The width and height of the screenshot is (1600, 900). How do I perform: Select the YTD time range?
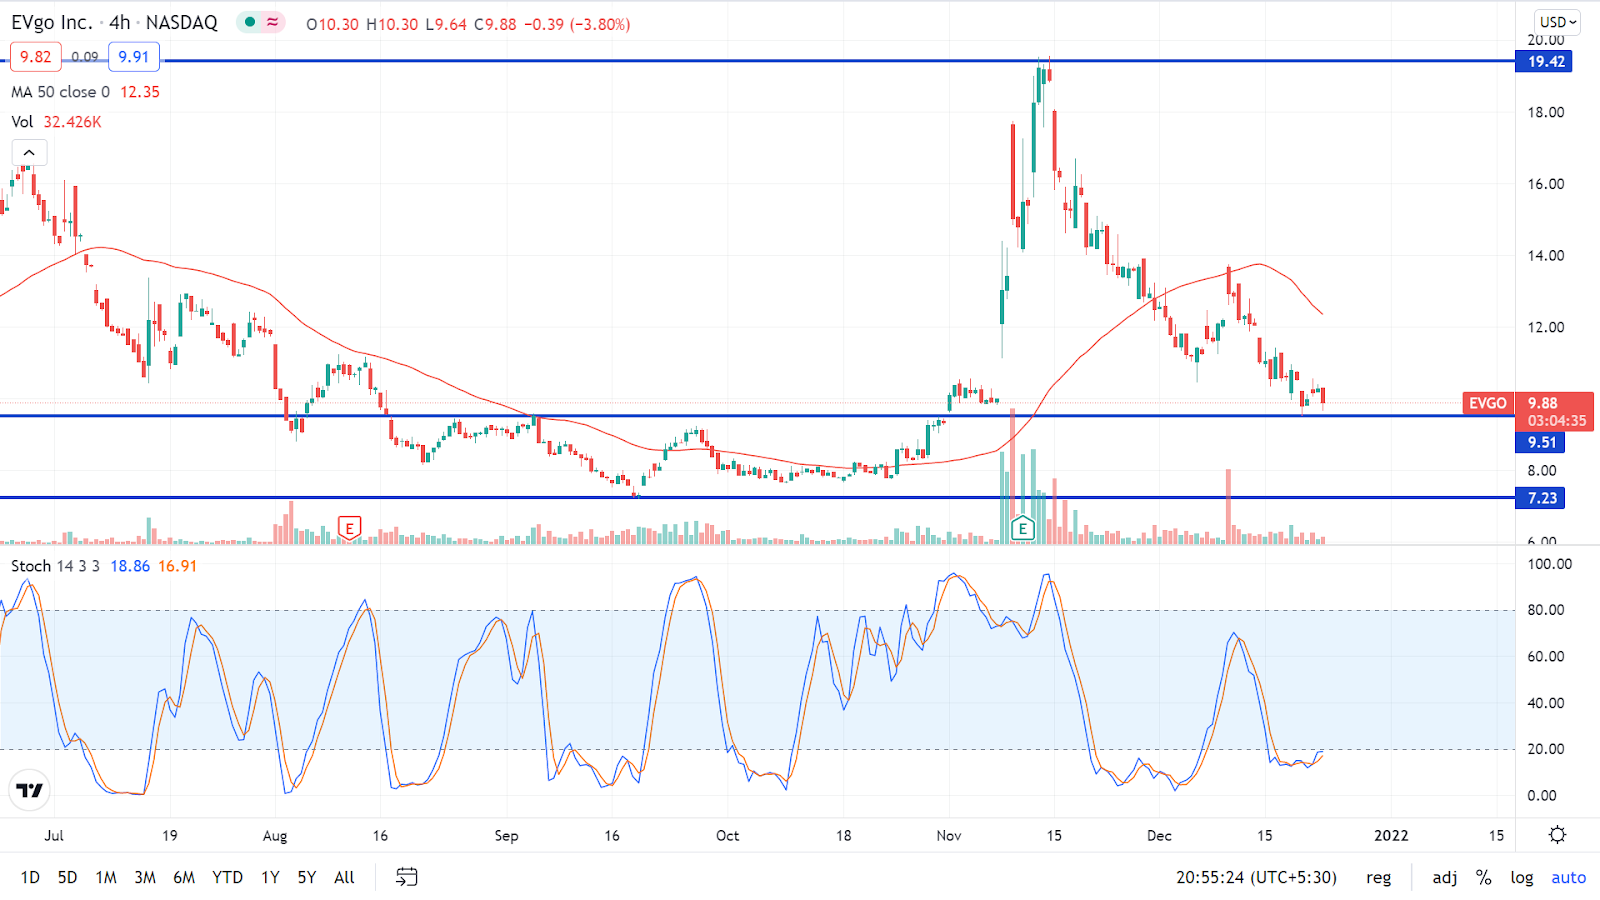click(x=227, y=877)
